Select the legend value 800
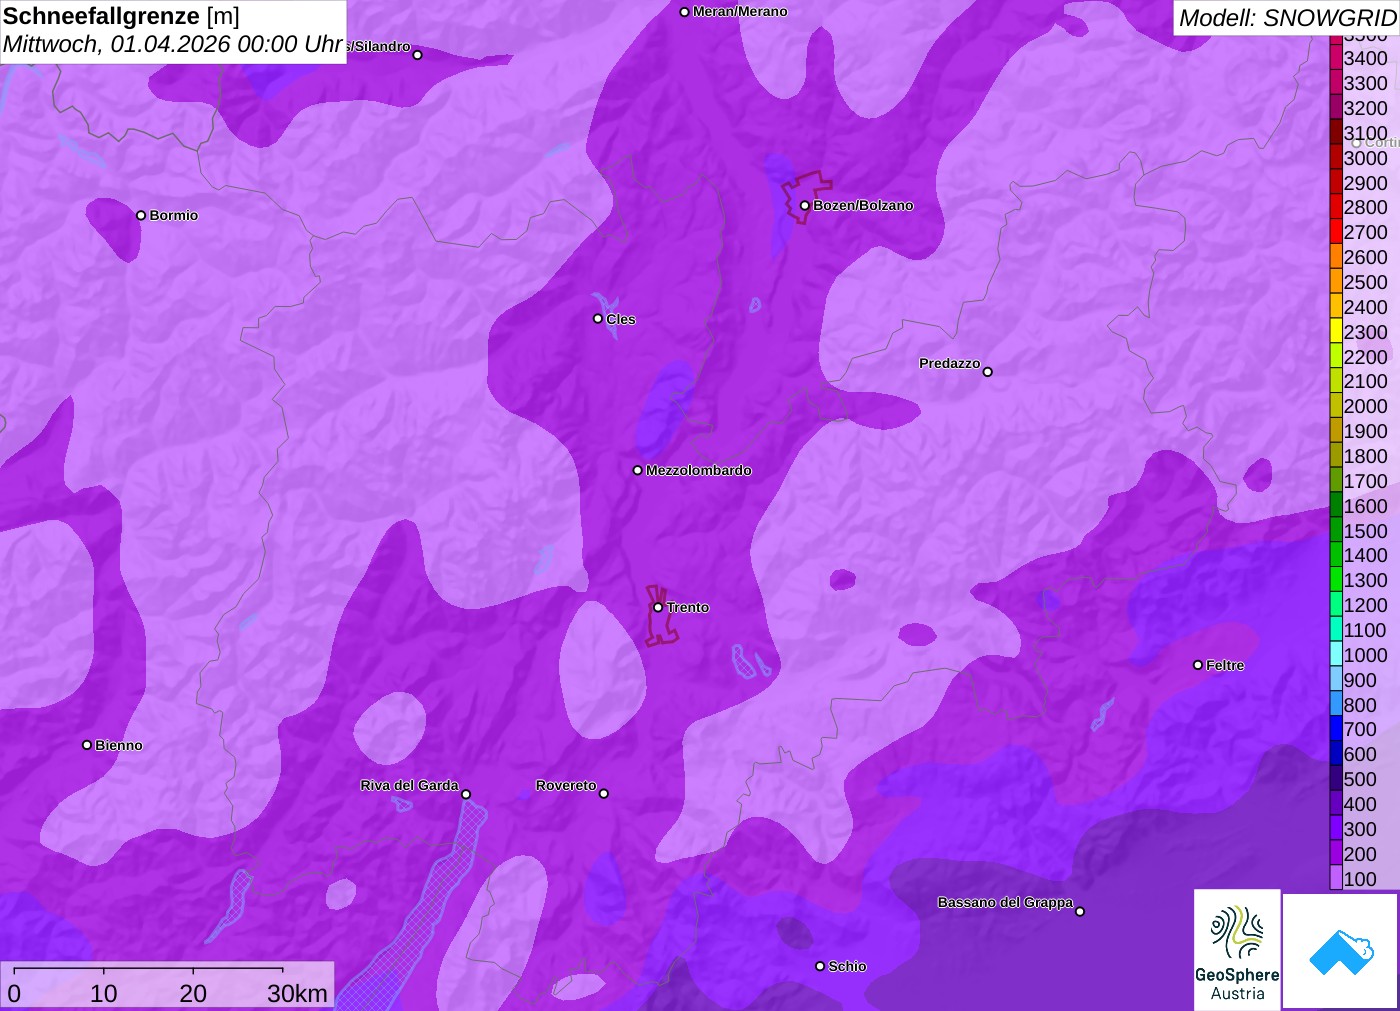The width and height of the screenshot is (1400, 1011). [1360, 705]
